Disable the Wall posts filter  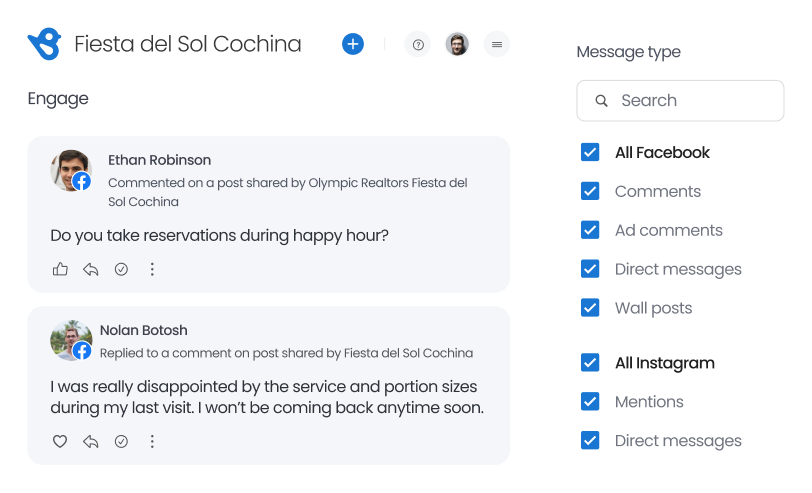(x=590, y=308)
